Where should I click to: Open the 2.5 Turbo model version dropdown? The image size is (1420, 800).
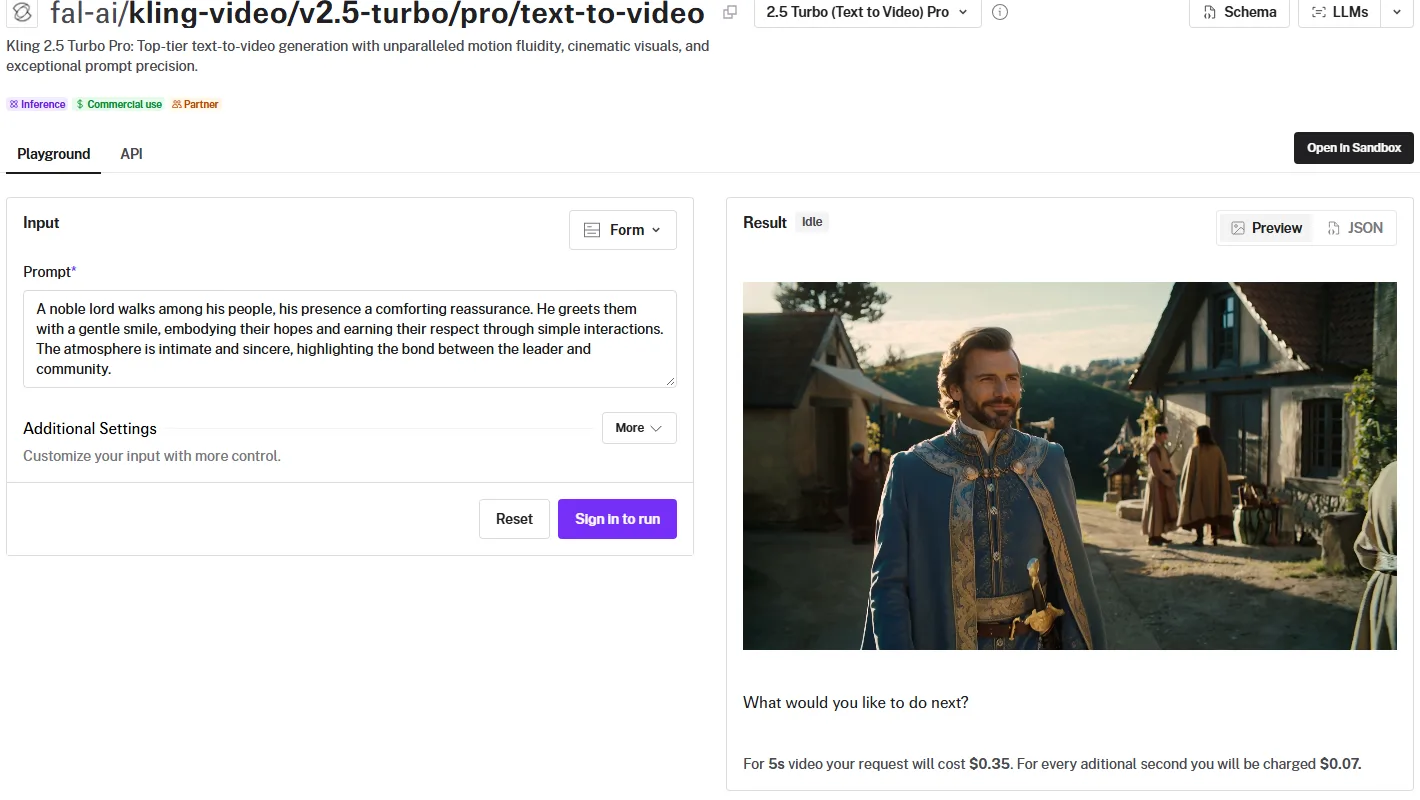tap(867, 13)
